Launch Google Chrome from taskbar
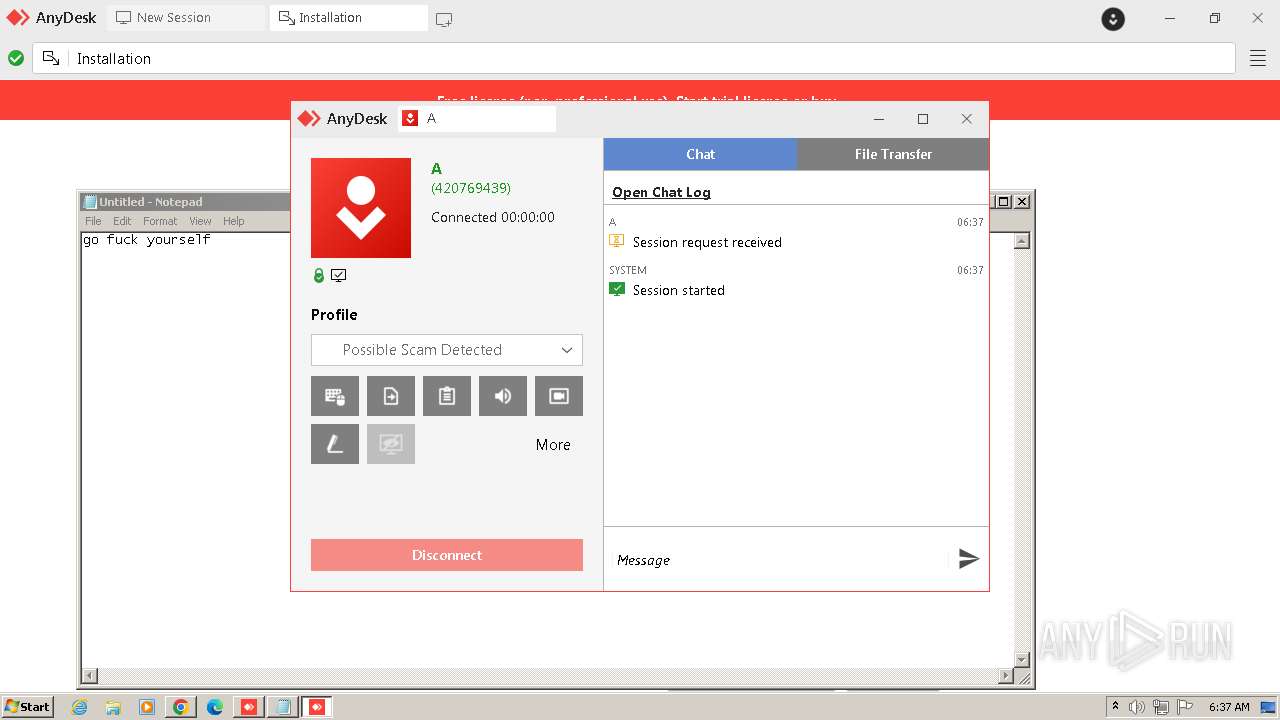Viewport: 1280px width, 720px height. pyautogui.click(x=181, y=707)
